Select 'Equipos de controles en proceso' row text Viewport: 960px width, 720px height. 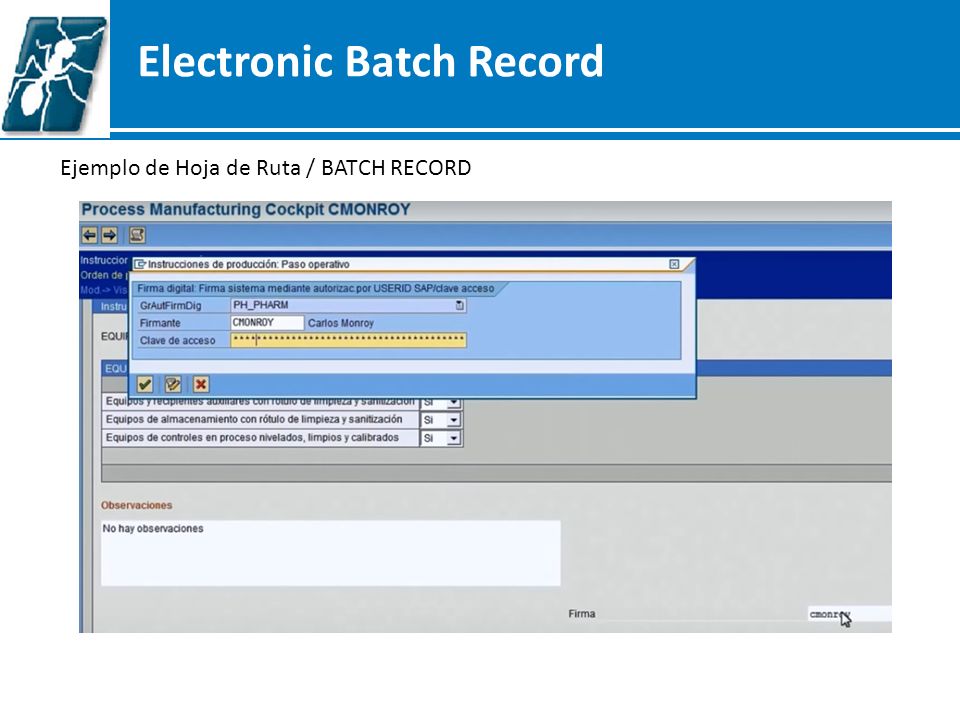point(252,438)
